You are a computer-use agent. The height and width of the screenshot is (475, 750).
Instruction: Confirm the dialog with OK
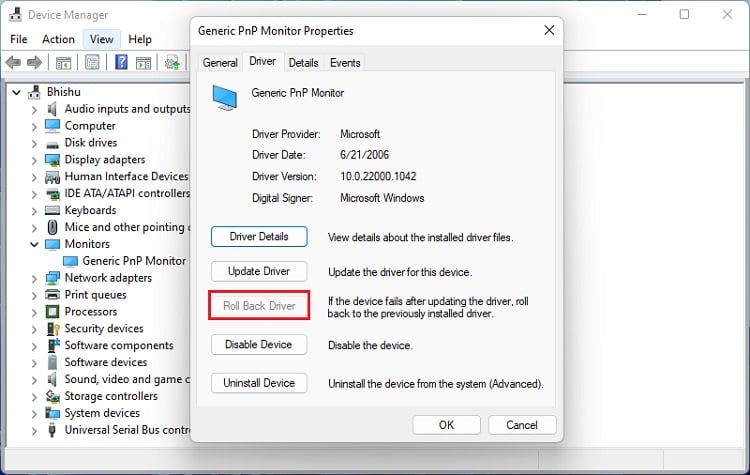[446, 425]
